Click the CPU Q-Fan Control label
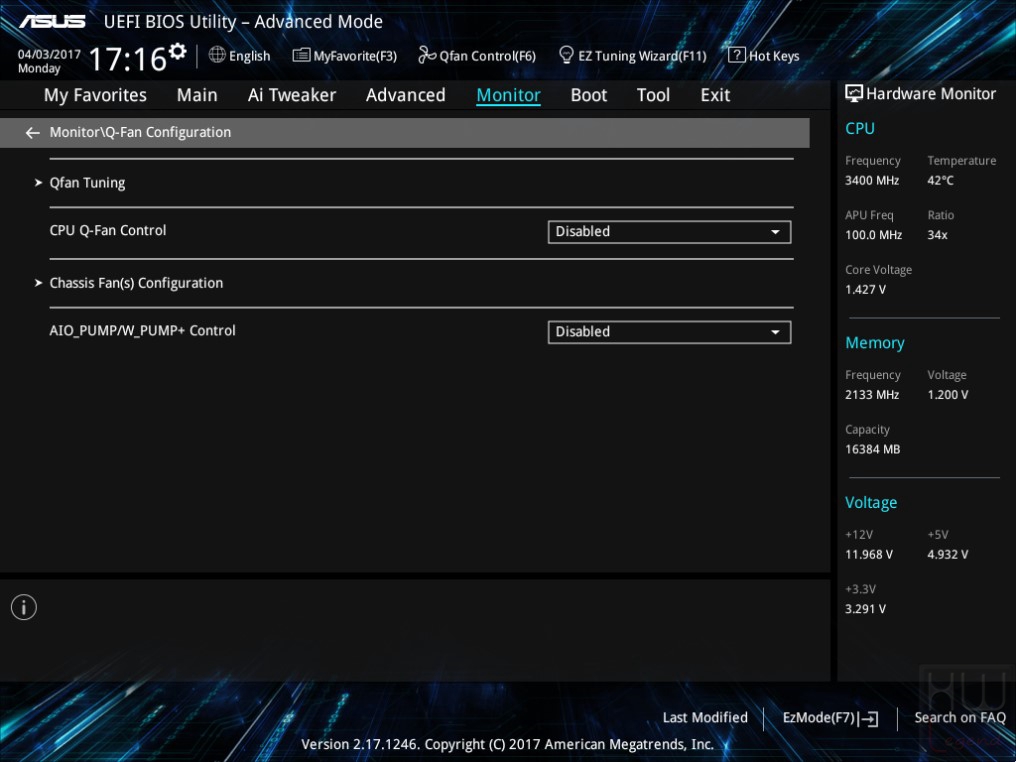Image resolution: width=1016 pixels, height=762 pixels. [108, 231]
